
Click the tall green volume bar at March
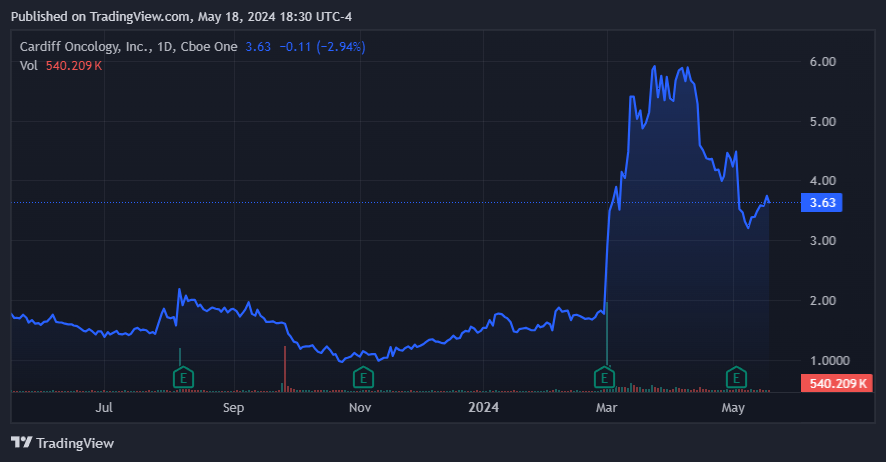[607, 333]
